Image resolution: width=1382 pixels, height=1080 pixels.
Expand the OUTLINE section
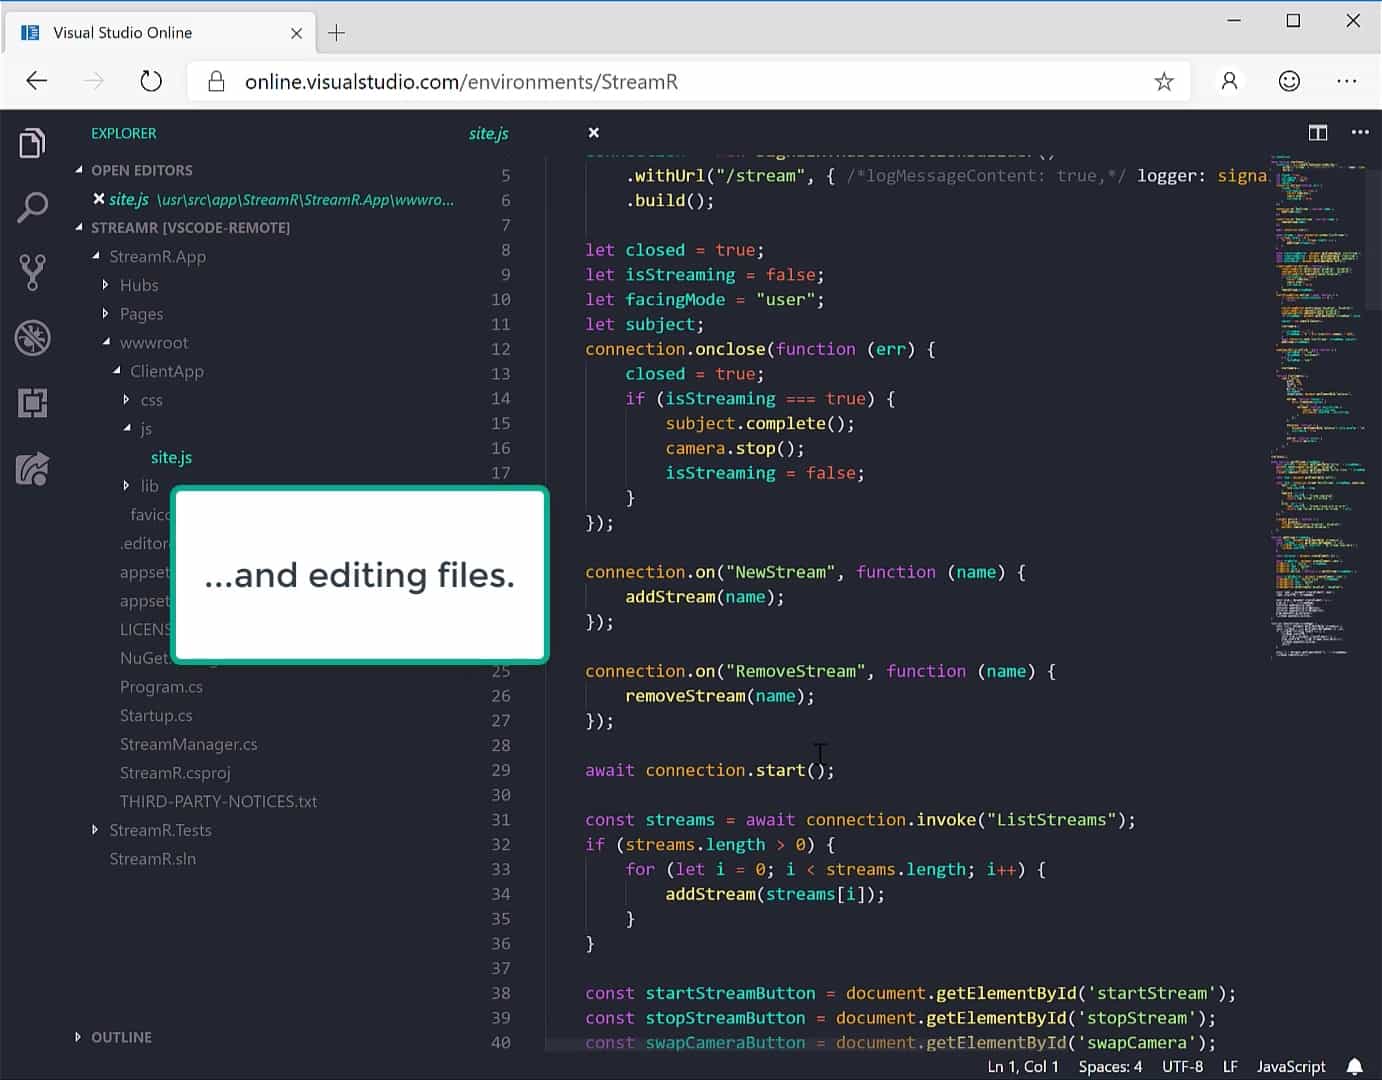coord(121,1037)
